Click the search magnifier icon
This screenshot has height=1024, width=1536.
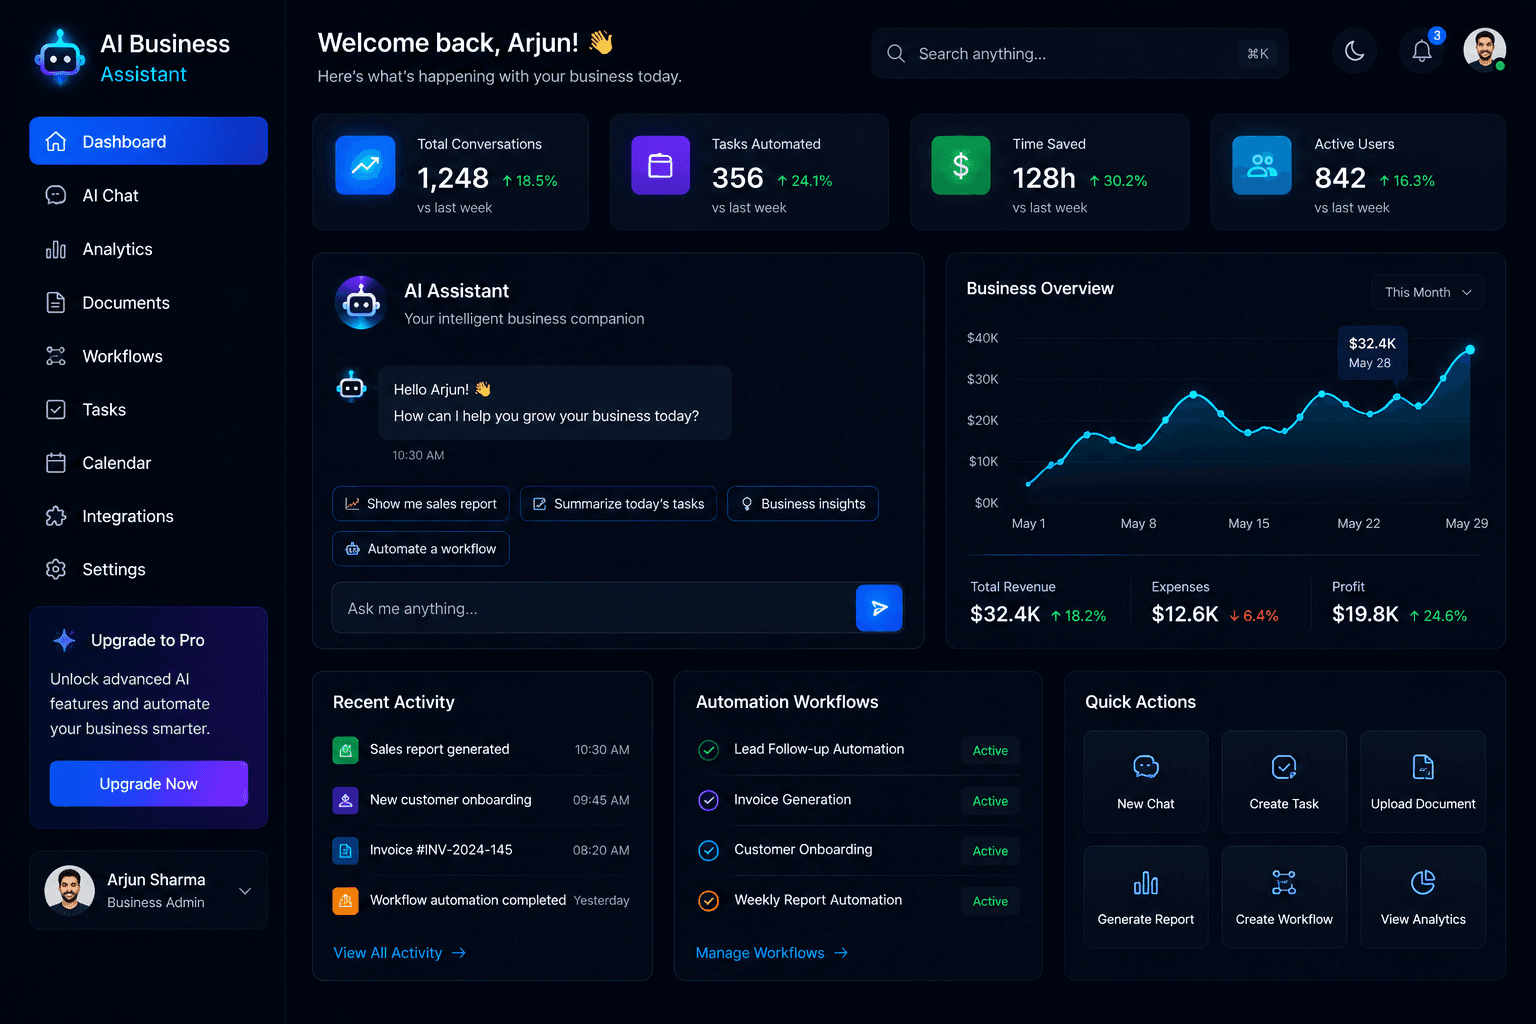pos(896,53)
